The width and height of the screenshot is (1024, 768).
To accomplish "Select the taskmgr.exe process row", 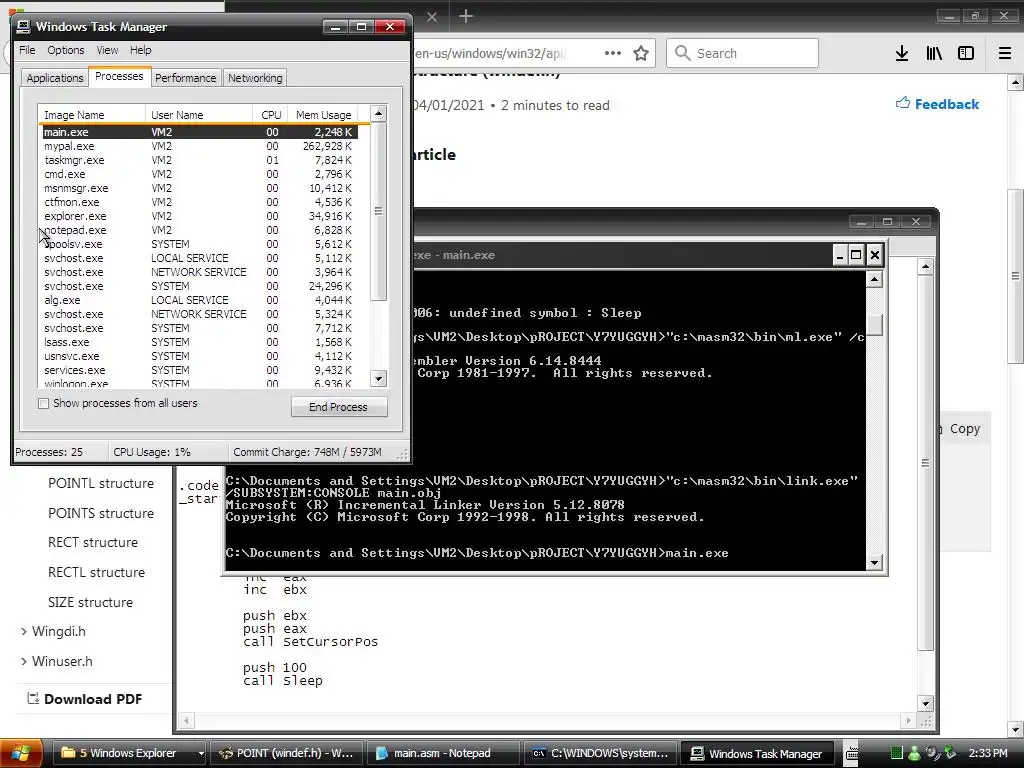I will point(200,160).
